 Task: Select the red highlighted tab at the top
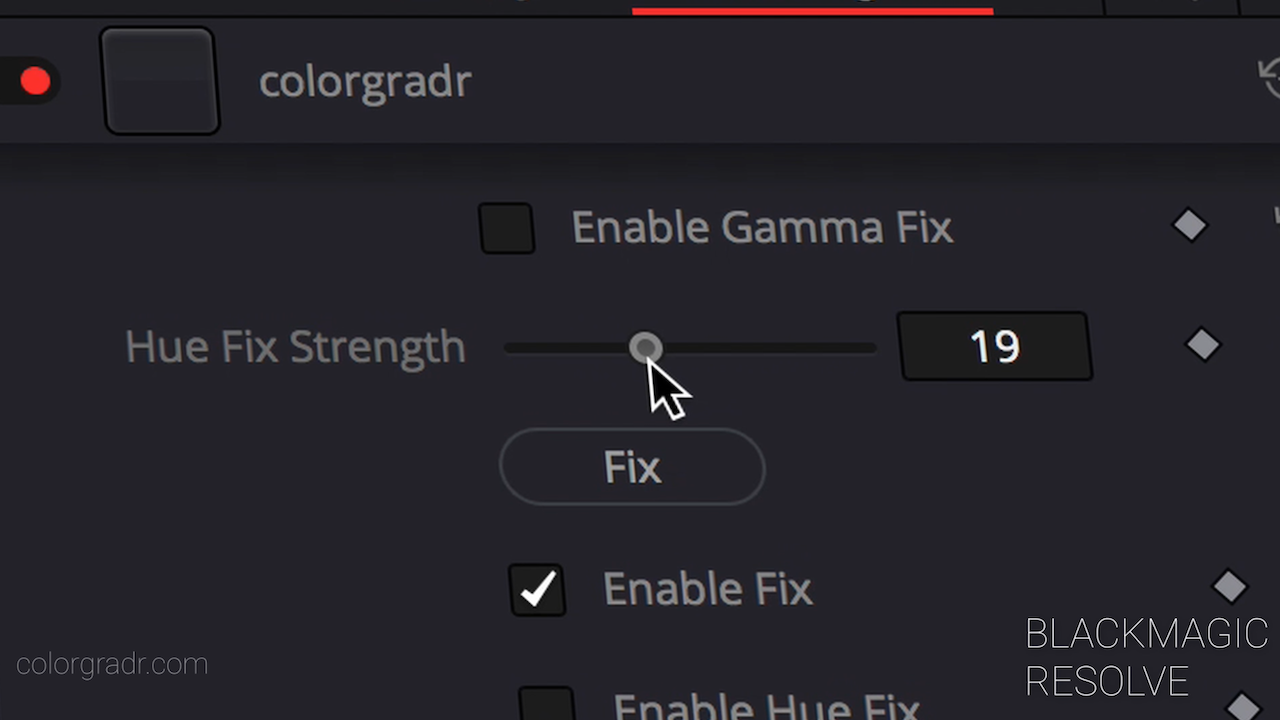[x=812, y=5]
